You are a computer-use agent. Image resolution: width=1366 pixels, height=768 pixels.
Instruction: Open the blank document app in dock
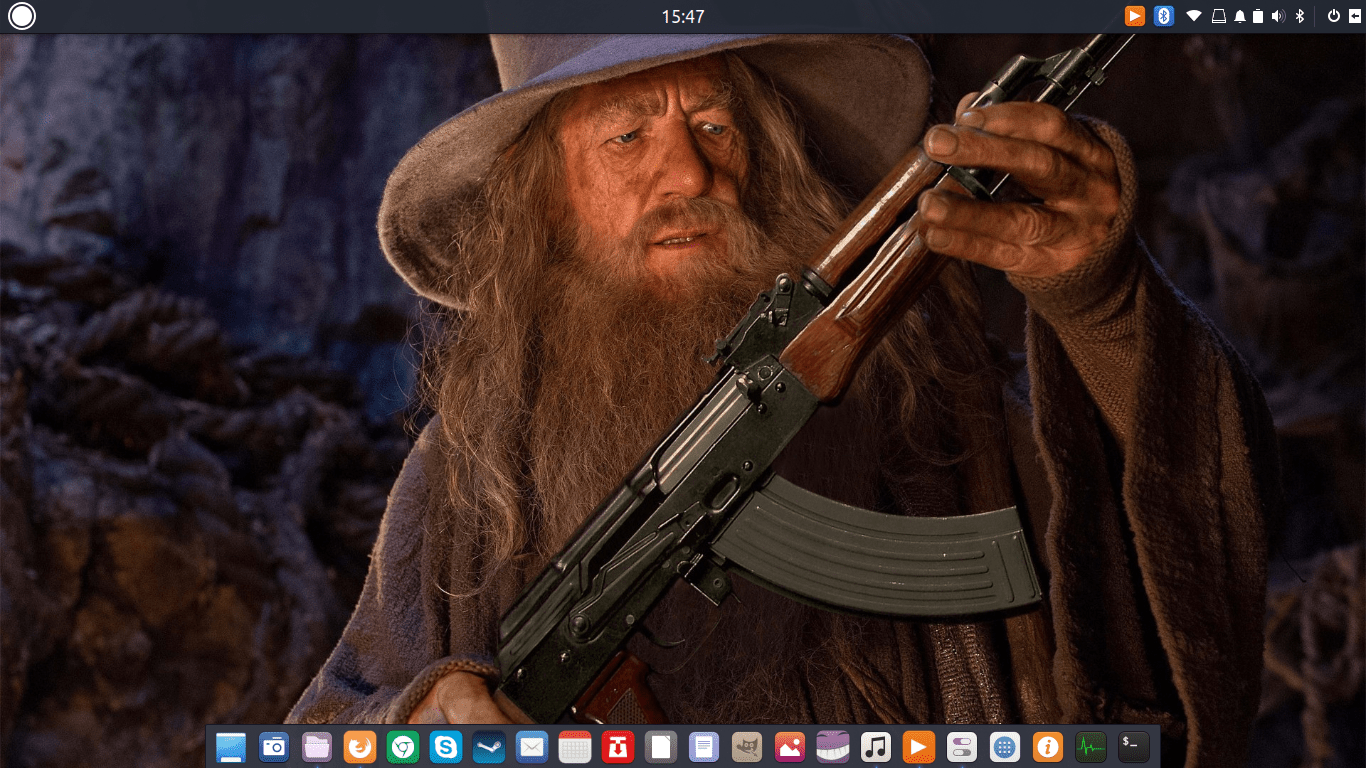point(661,746)
